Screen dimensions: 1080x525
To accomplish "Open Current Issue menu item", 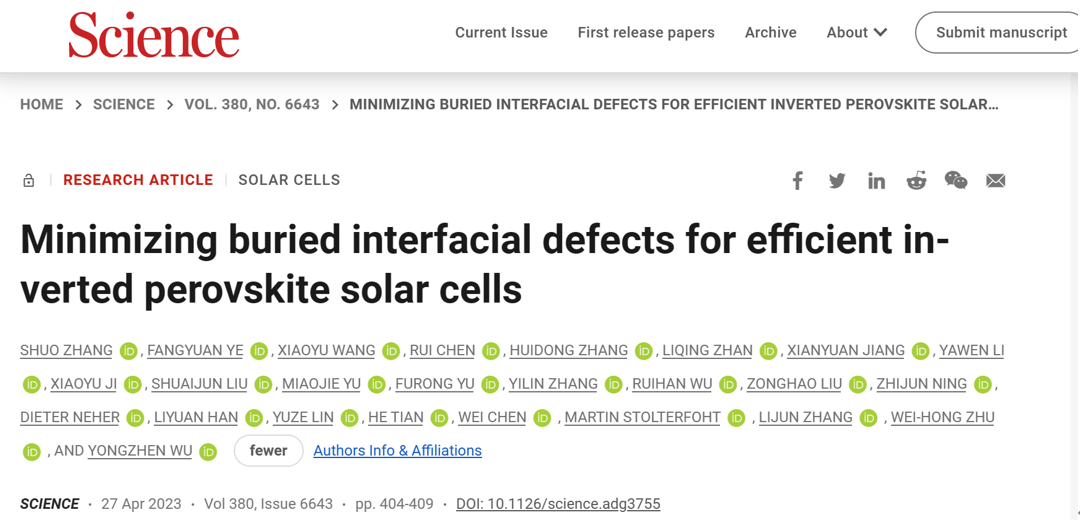I will pyautogui.click(x=501, y=32).
